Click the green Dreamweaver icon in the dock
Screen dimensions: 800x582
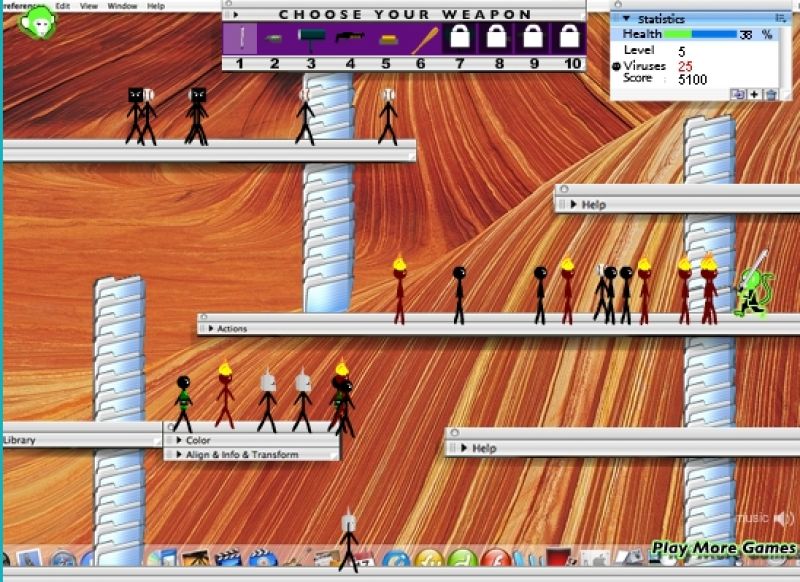click(462, 560)
